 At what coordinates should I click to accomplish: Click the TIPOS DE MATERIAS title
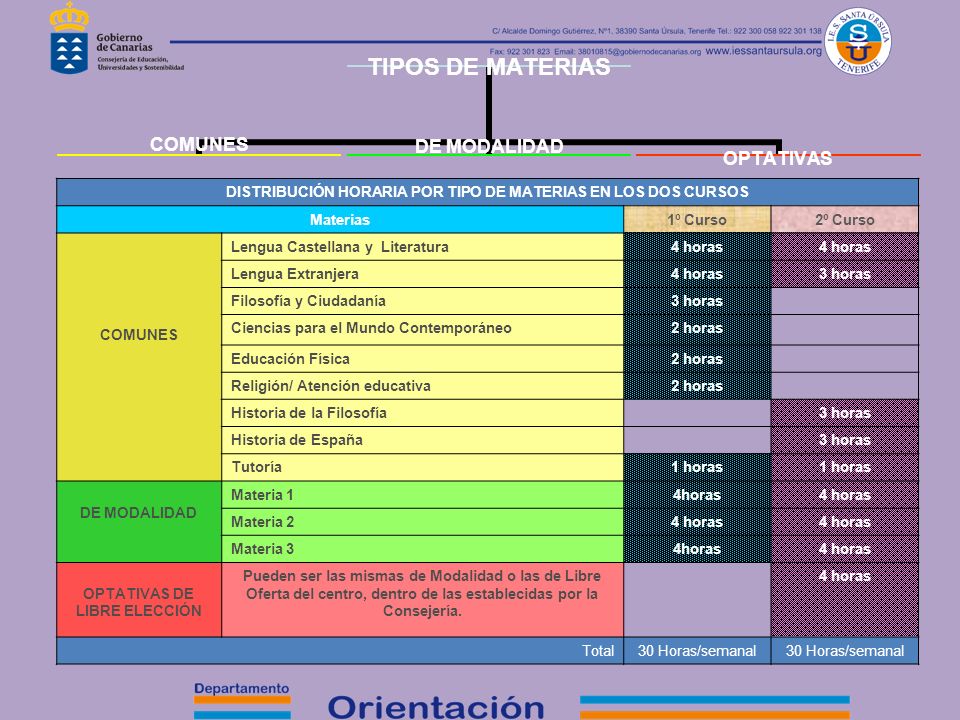(x=489, y=67)
